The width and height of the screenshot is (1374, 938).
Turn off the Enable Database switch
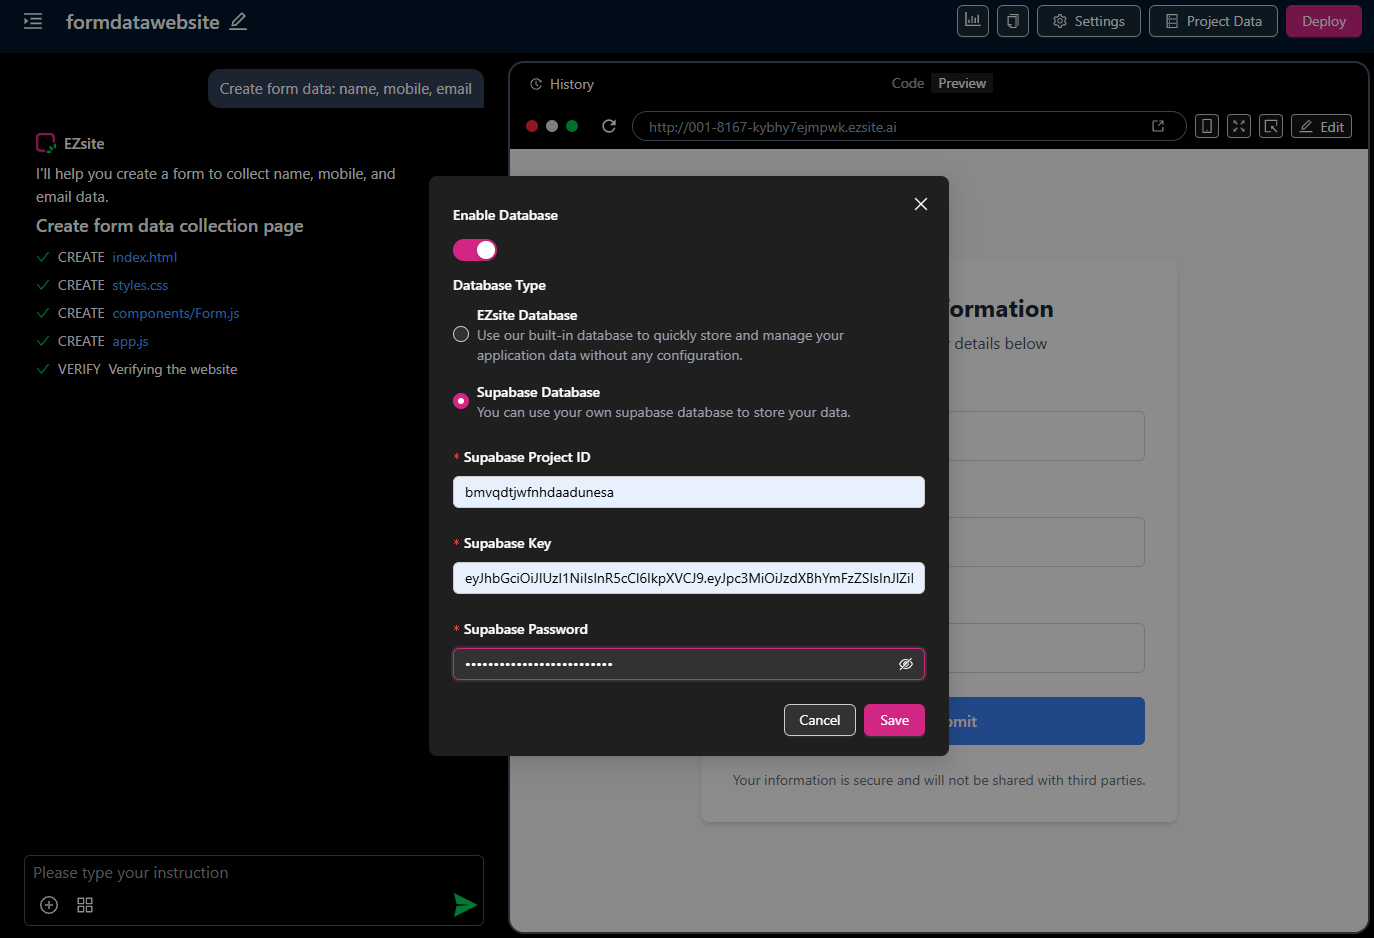475,250
